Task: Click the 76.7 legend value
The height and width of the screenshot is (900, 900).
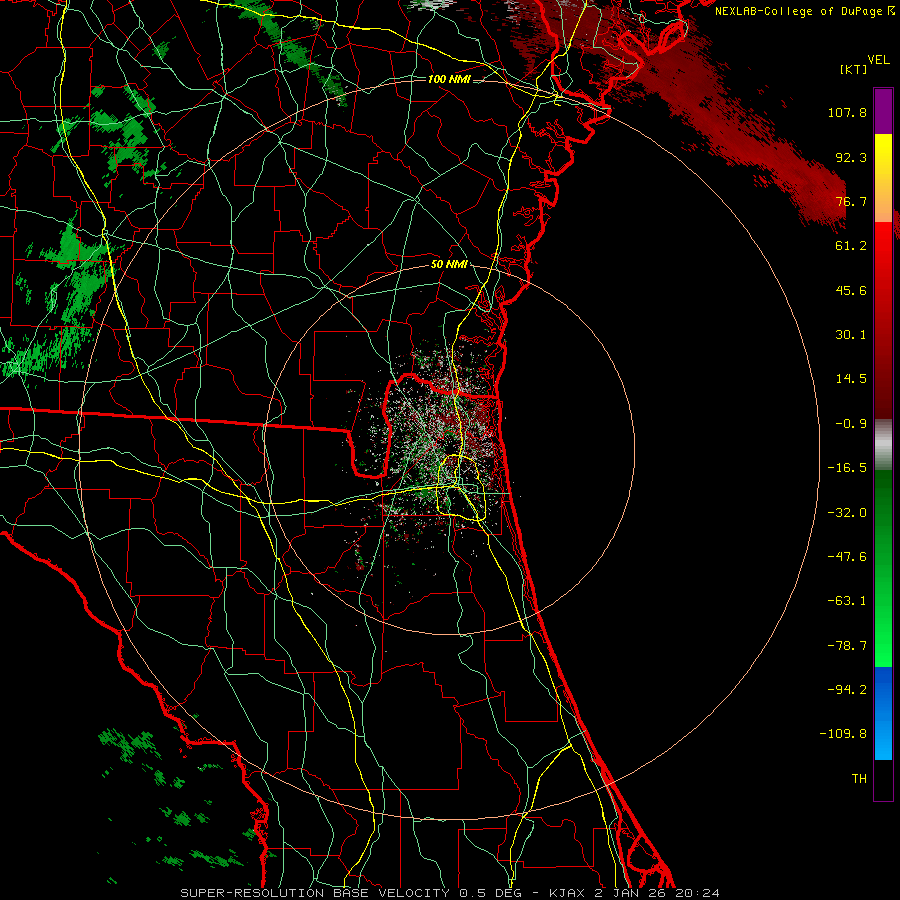Action: coord(851,201)
